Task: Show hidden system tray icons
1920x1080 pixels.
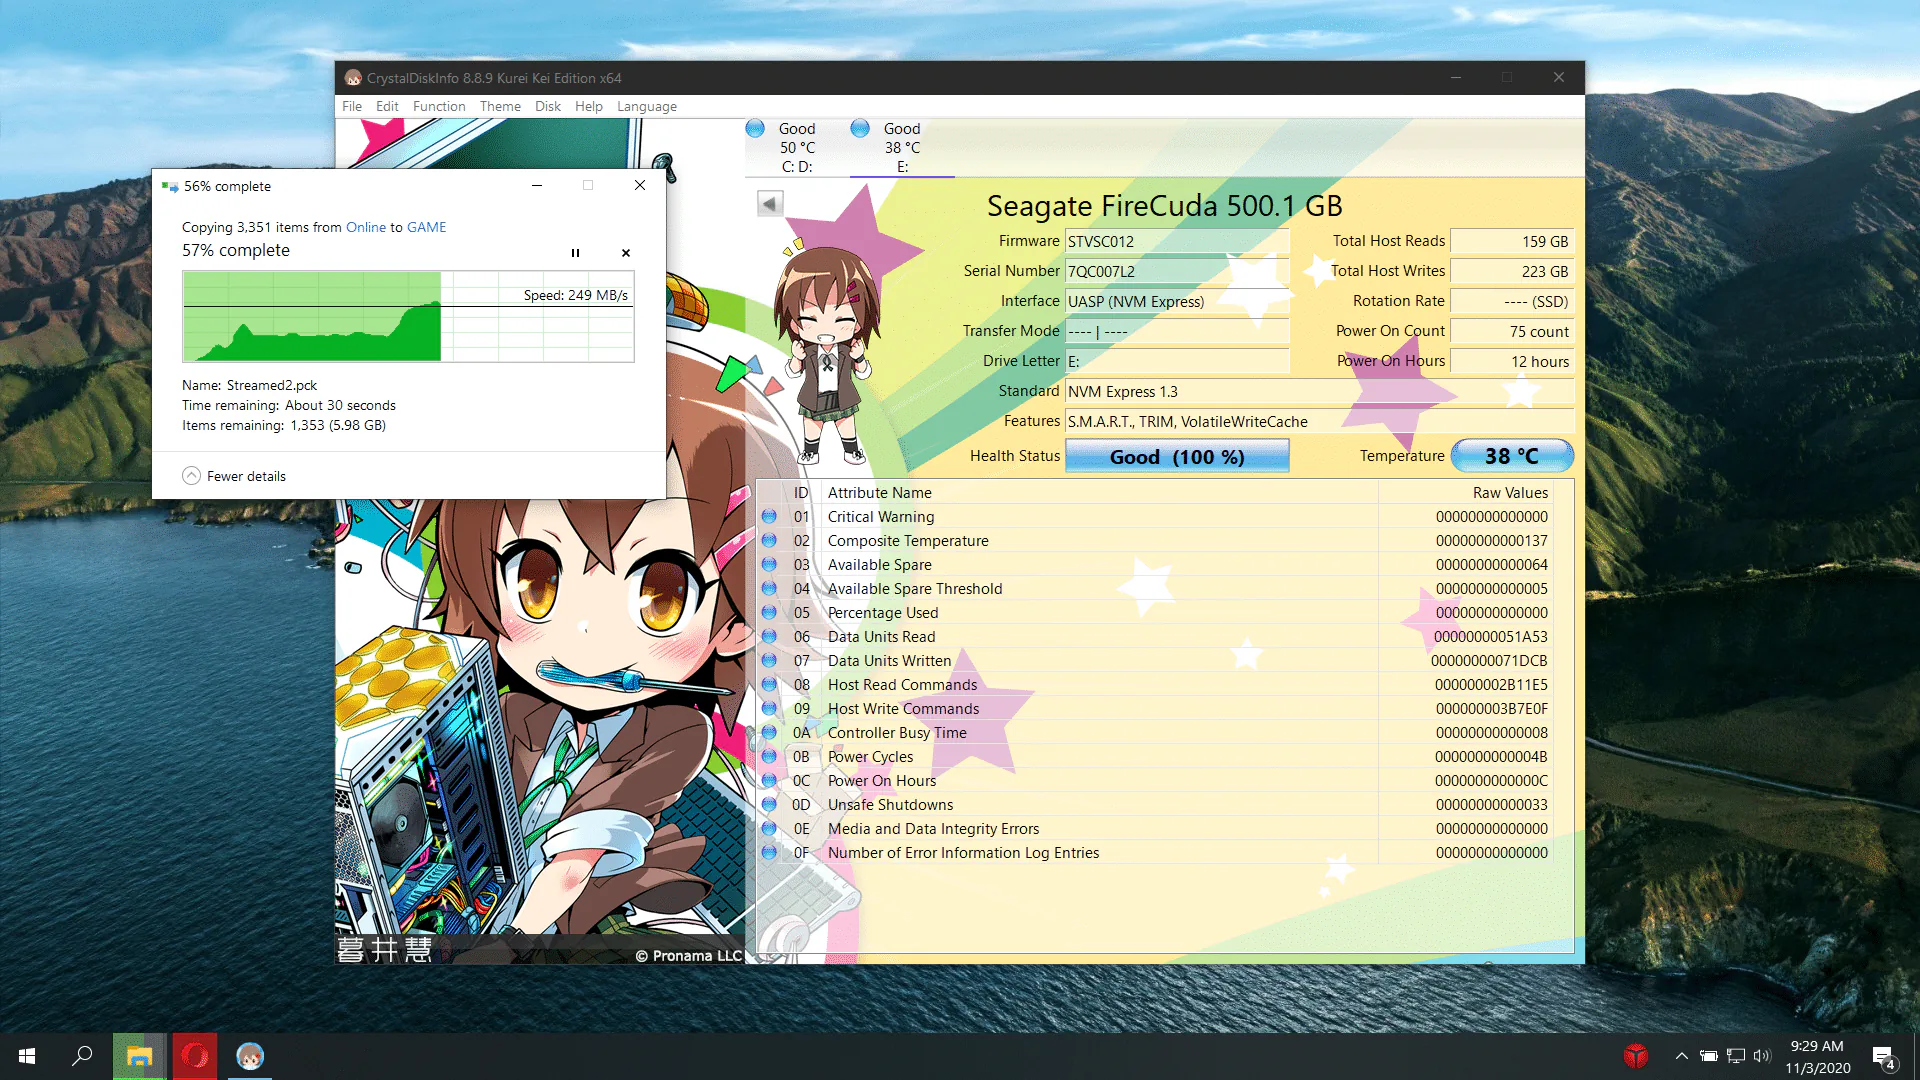Action: click(1681, 1056)
